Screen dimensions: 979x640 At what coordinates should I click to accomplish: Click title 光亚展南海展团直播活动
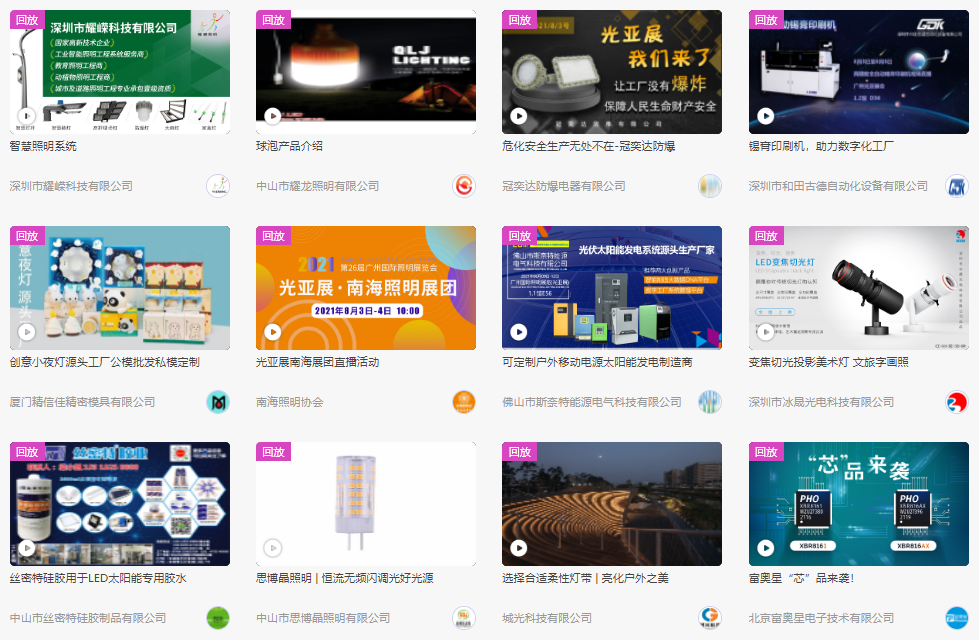point(317,362)
